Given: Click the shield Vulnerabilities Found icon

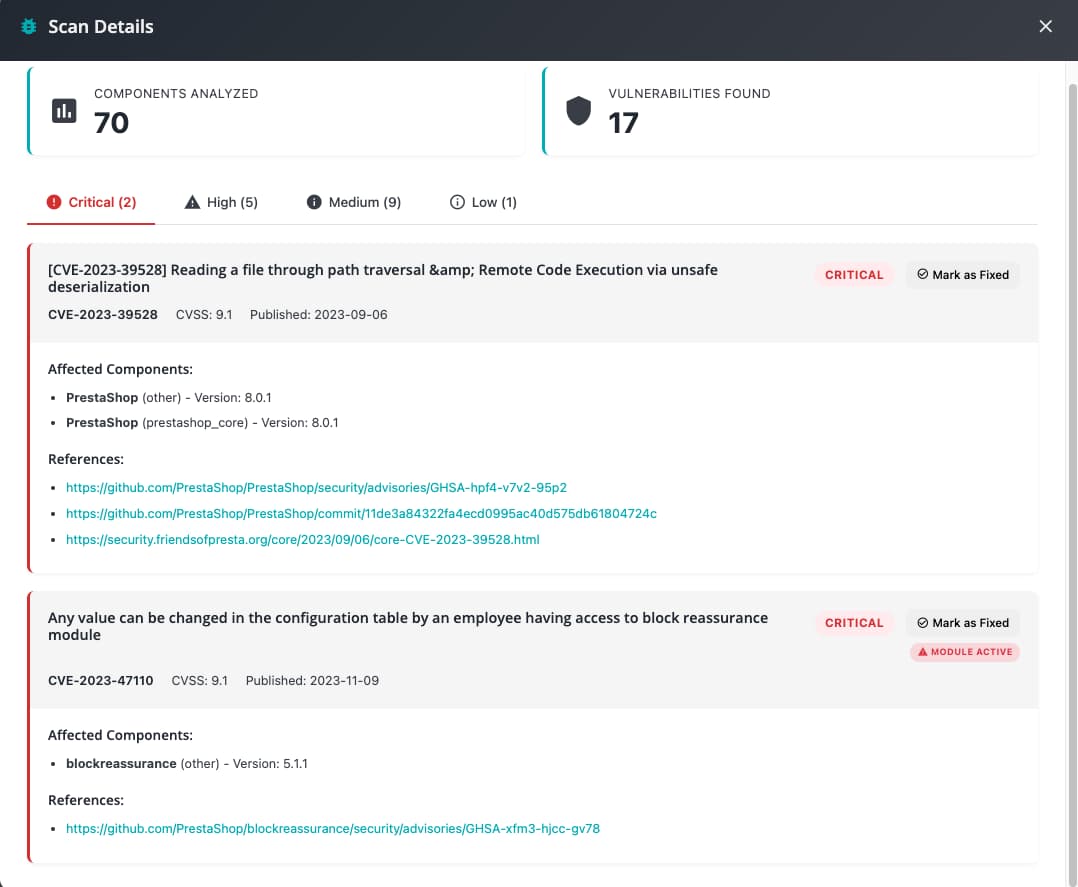Looking at the screenshot, I should coord(578,111).
